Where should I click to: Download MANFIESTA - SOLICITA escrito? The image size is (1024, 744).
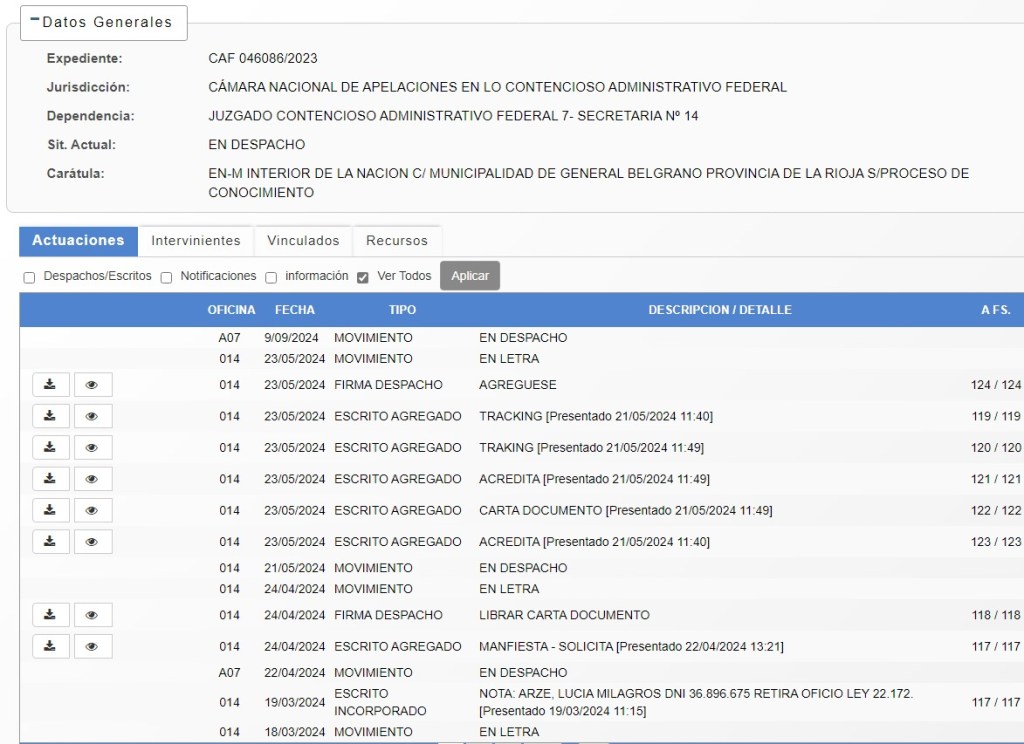[x=50, y=646]
